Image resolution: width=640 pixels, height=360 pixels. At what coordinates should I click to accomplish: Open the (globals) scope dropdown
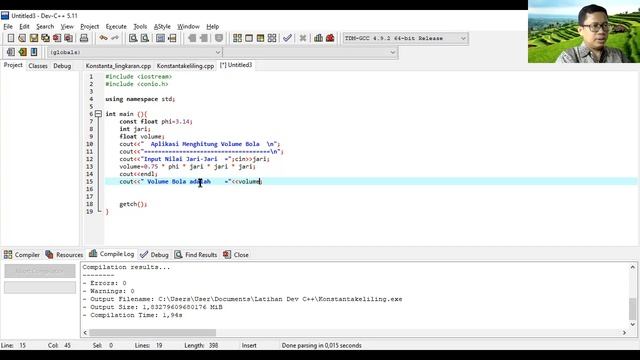click(x=135, y=52)
